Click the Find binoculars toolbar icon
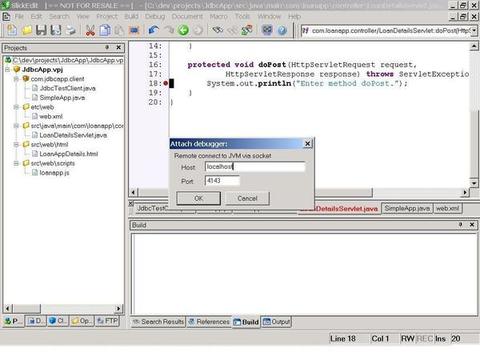Image resolution: width=480 pixels, height=360 pixels. (x=218, y=30)
